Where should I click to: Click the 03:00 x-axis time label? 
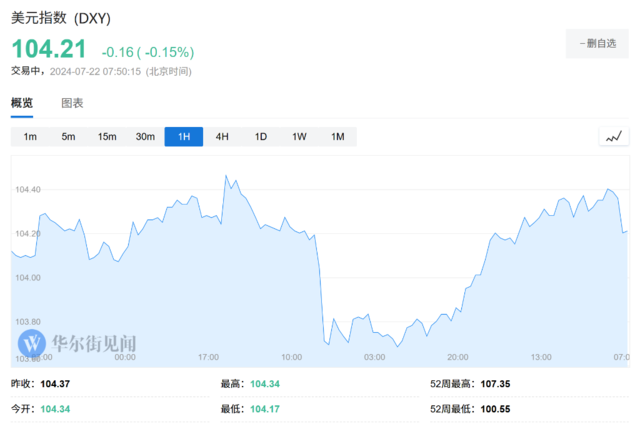click(374, 357)
